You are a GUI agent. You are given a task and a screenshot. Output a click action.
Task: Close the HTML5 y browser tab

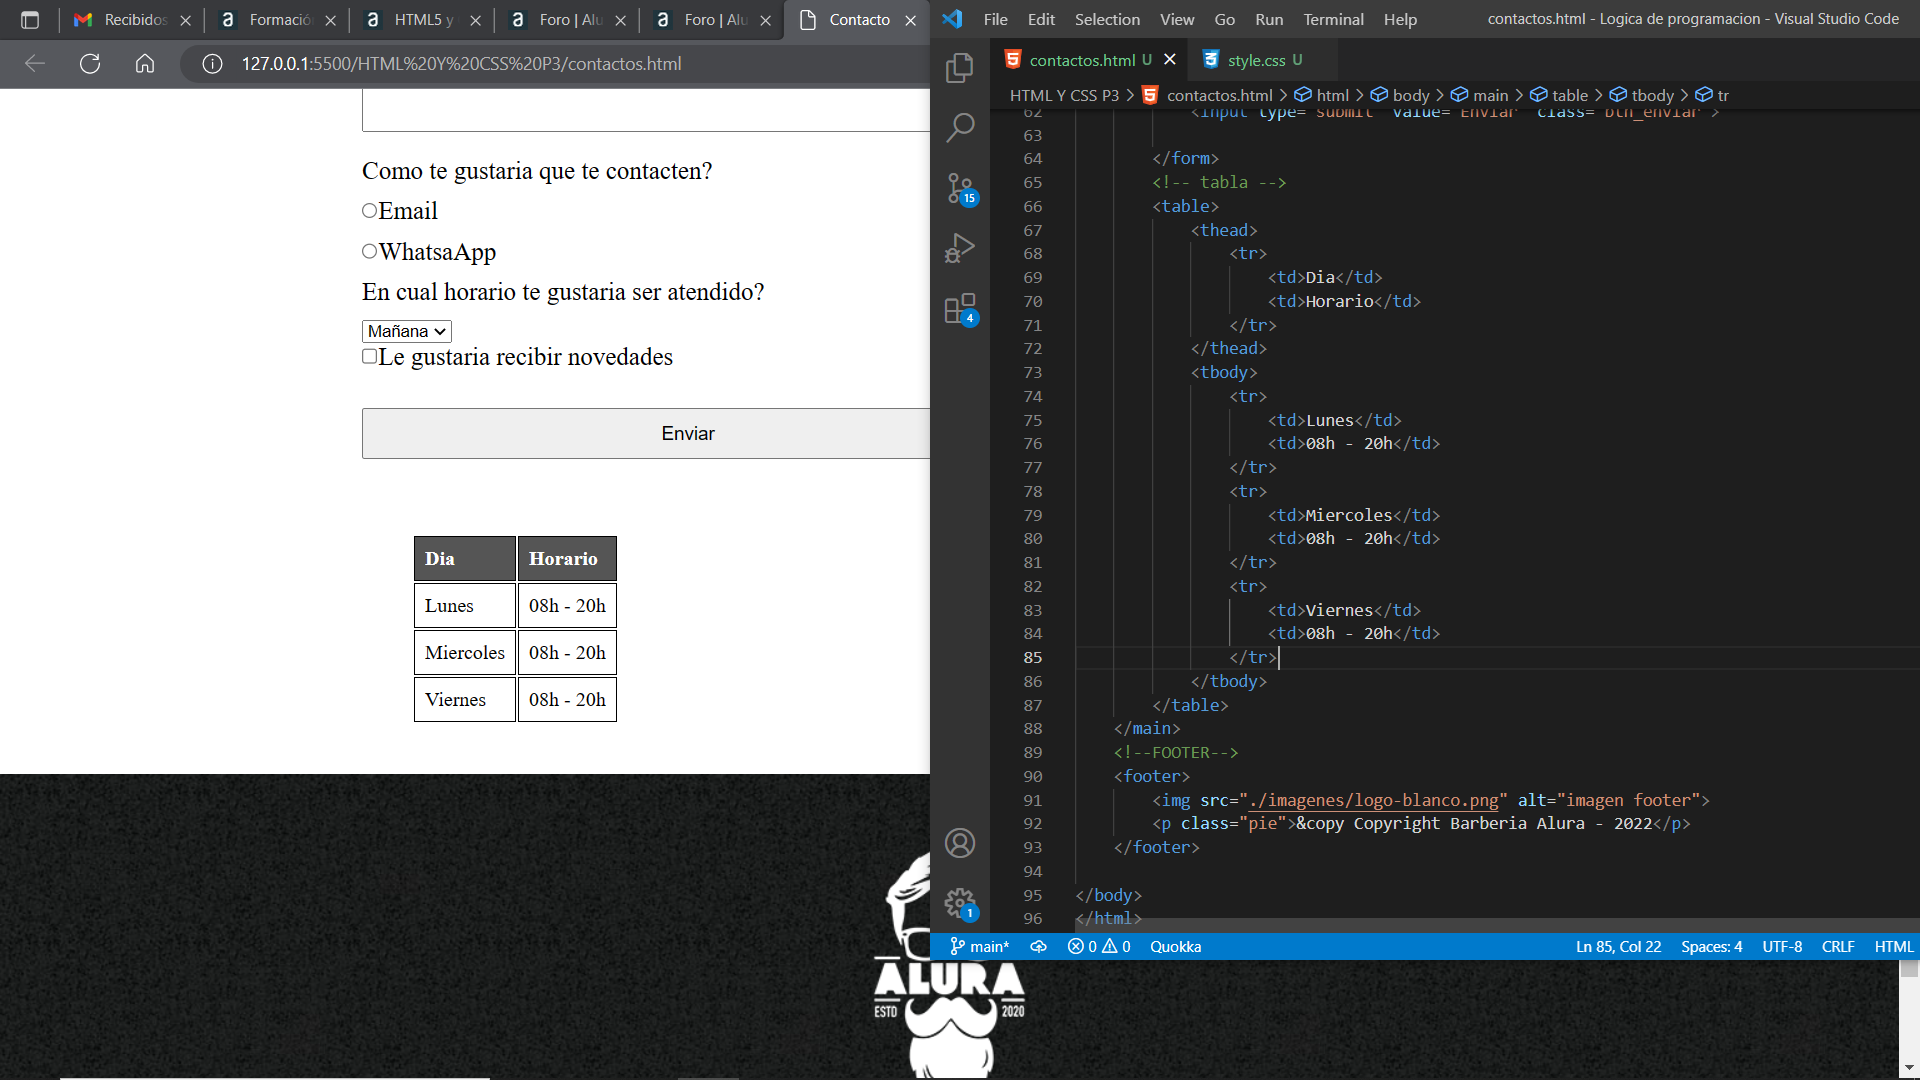(x=475, y=20)
